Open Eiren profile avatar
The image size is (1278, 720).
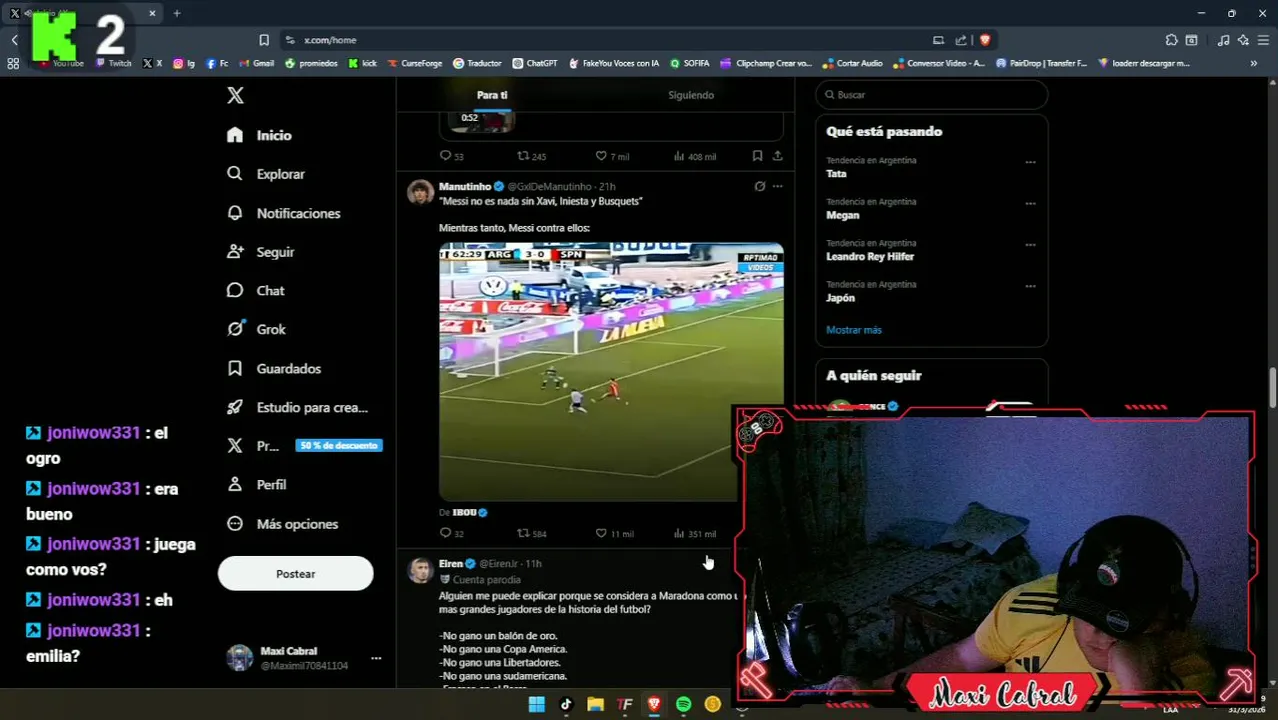(x=420, y=570)
